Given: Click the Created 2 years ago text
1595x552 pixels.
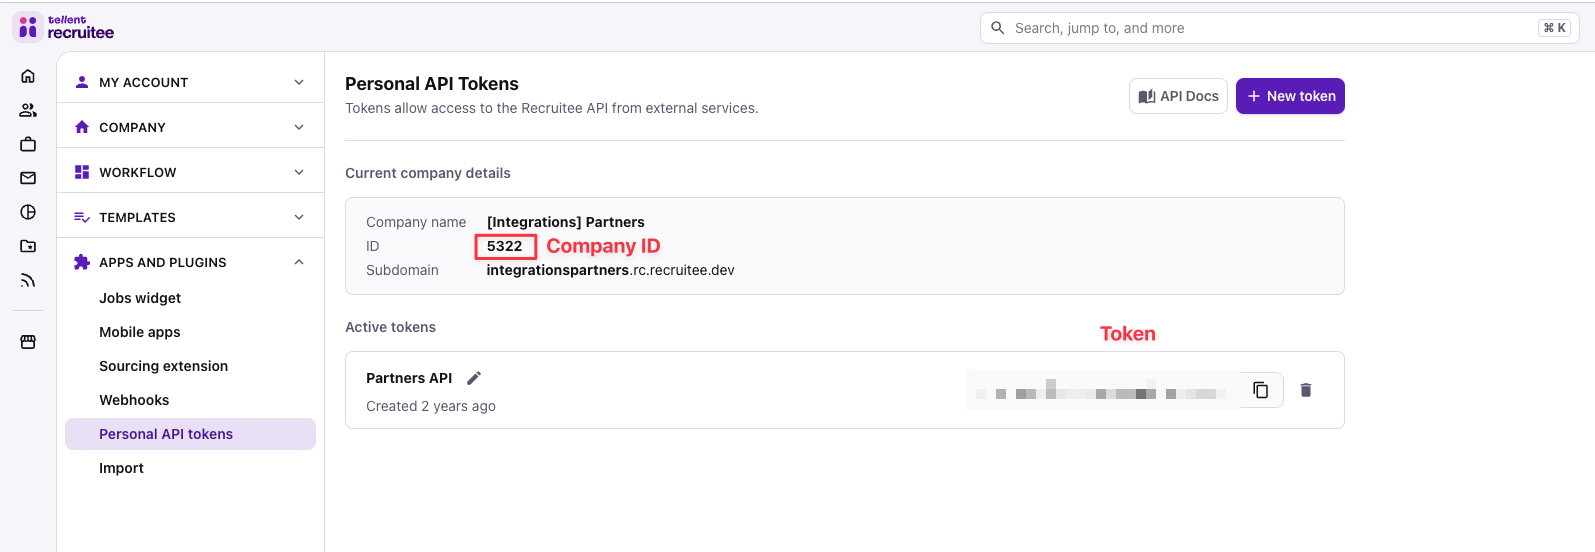Looking at the screenshot, I should pyautogui.click(x=431, y=406).
